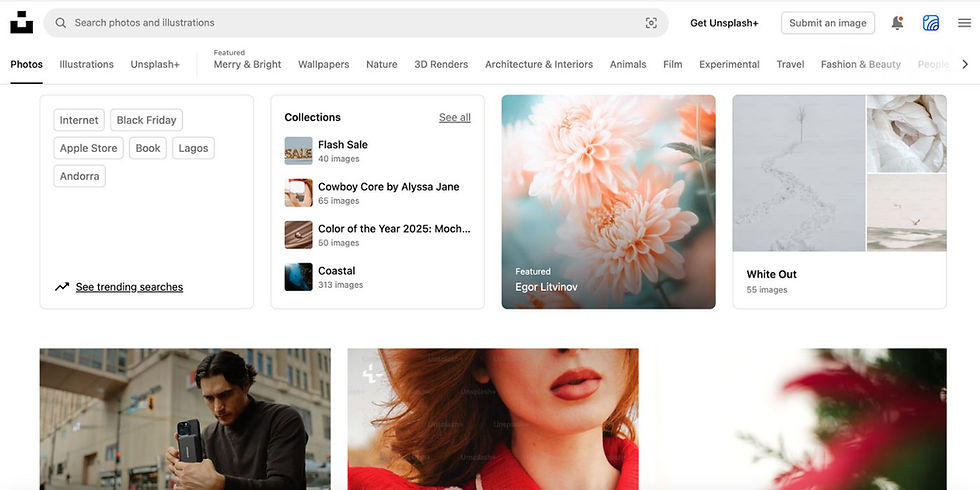Open blurred red and green plant photo

coord(801,419)
